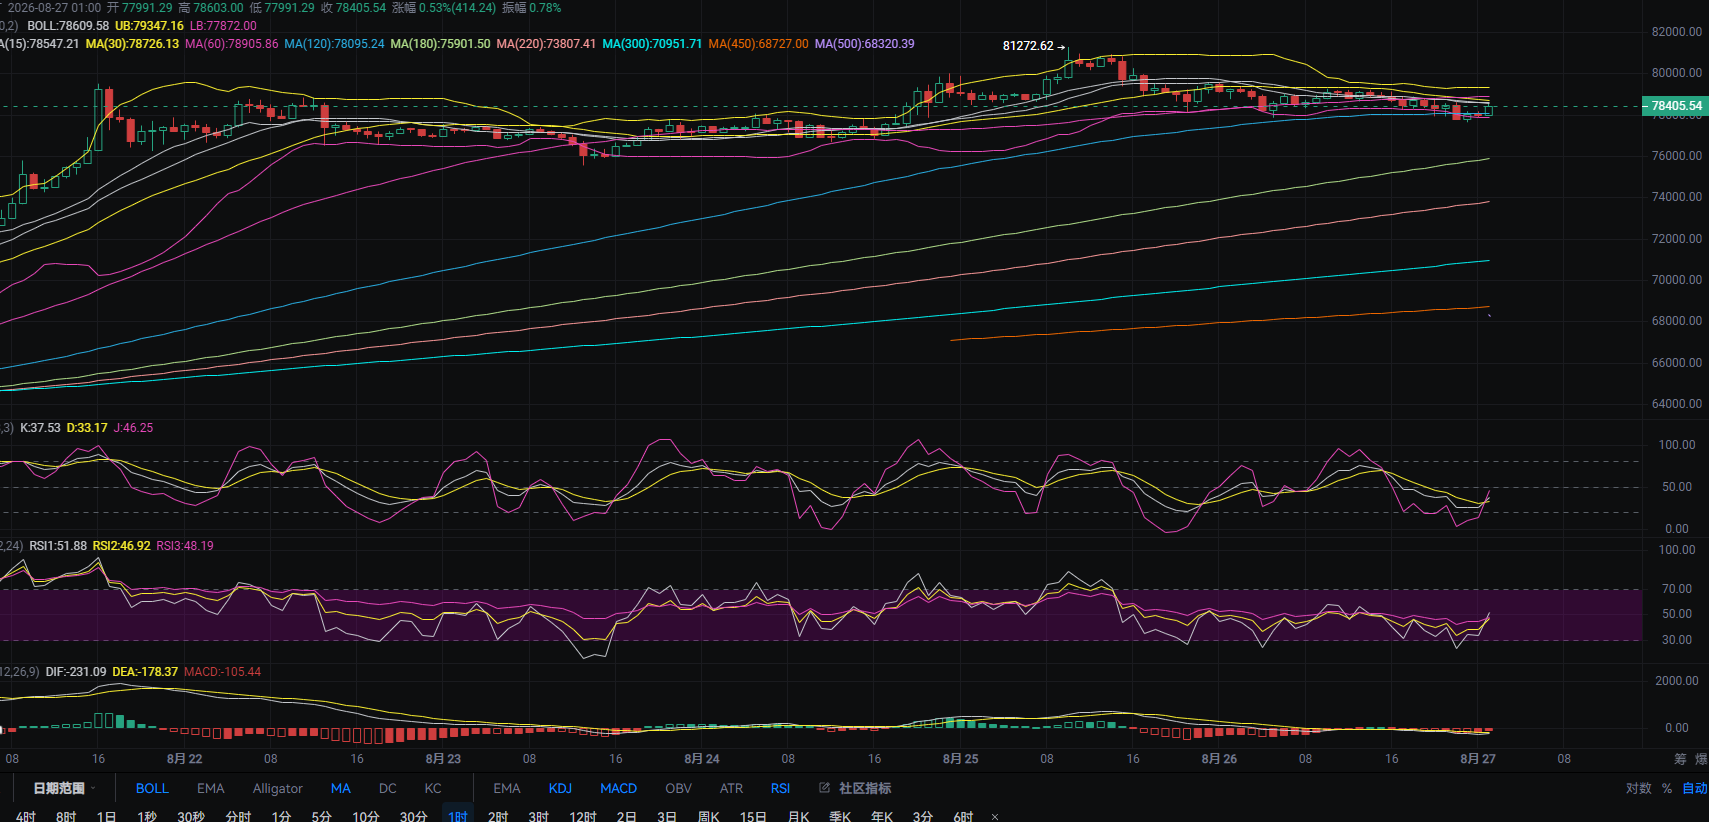Click the MA(60):78905.86 legend label

pos(231,44)
